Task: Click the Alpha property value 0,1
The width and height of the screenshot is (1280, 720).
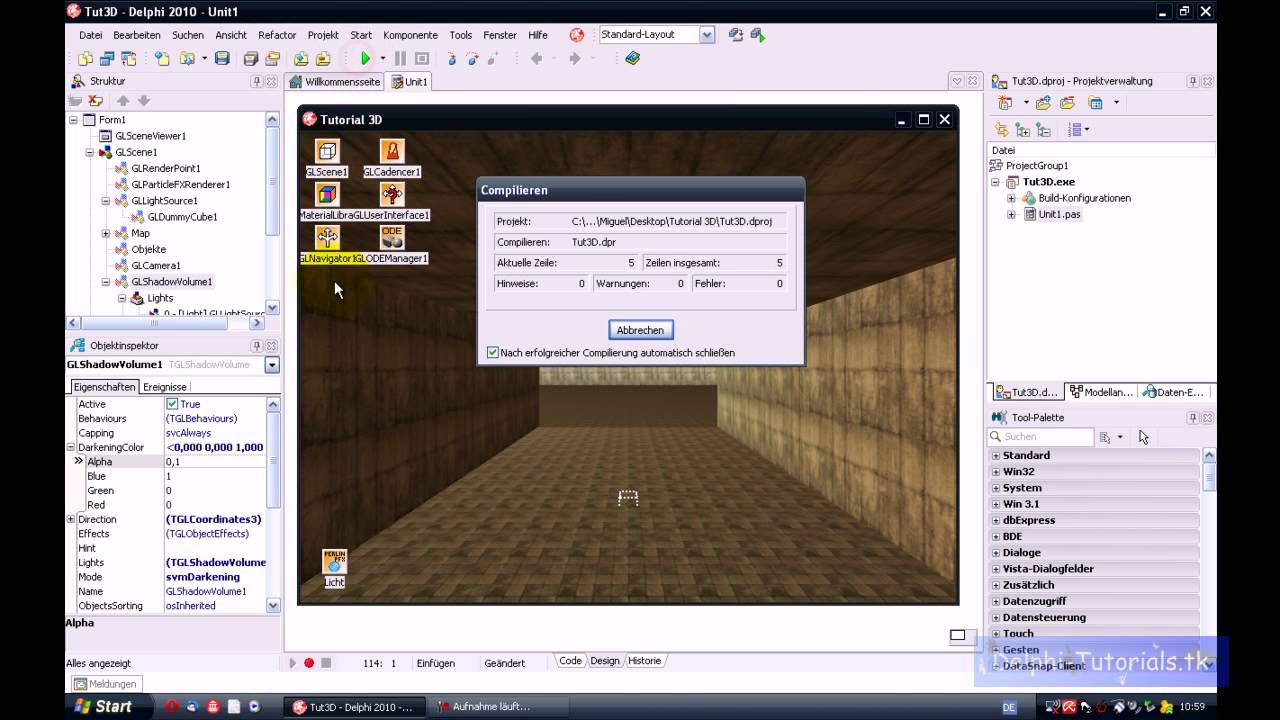Action: tap(215, 462)
